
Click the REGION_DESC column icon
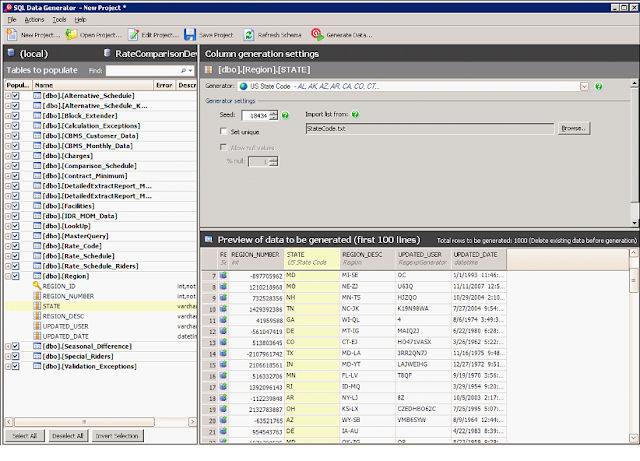(37, 316)
